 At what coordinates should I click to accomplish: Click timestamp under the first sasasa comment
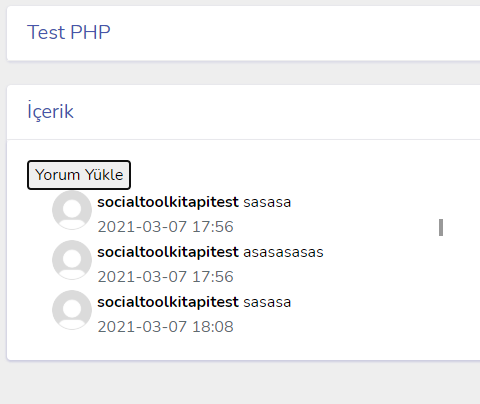(x=165, y=227)
